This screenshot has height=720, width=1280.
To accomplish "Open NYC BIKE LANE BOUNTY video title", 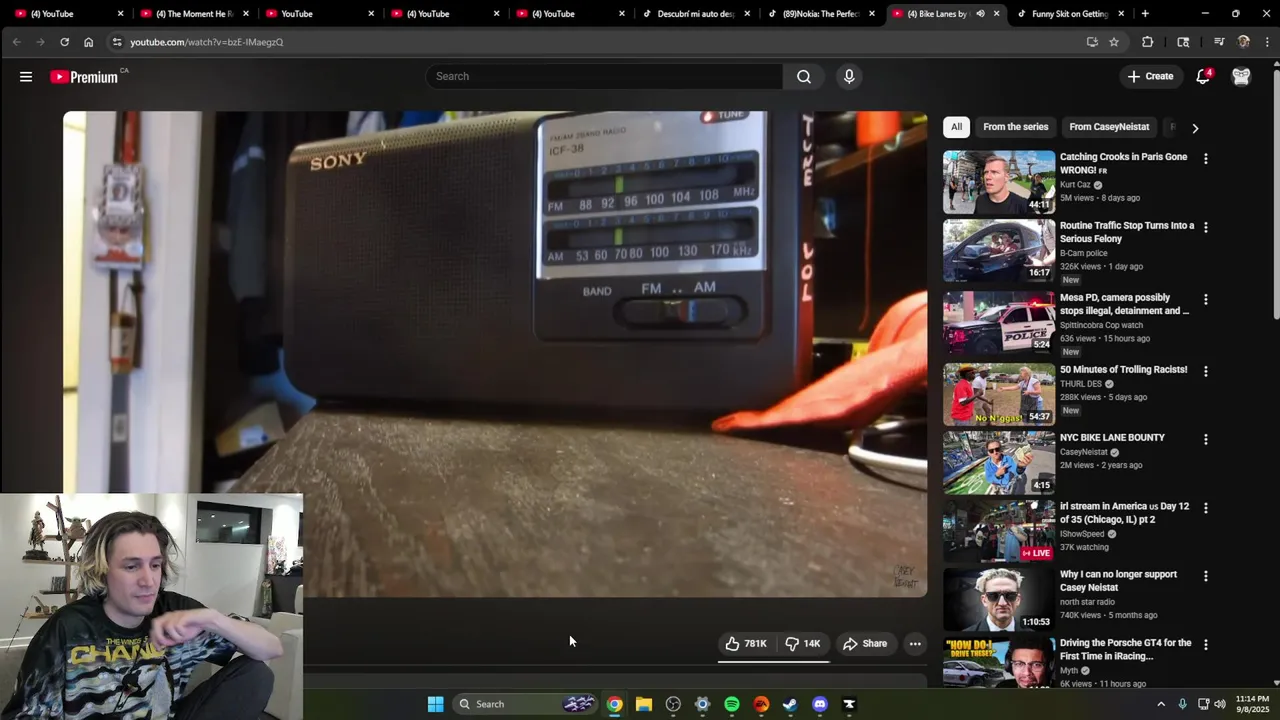I will point(1112,438).
